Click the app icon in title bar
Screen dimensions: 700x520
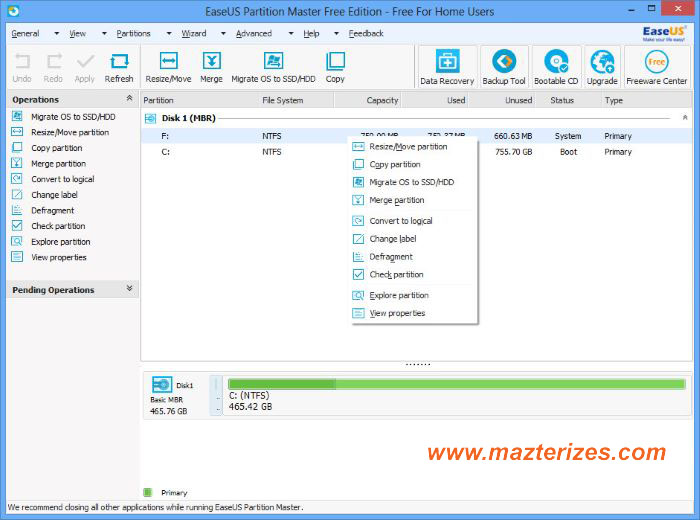(14, 11)
